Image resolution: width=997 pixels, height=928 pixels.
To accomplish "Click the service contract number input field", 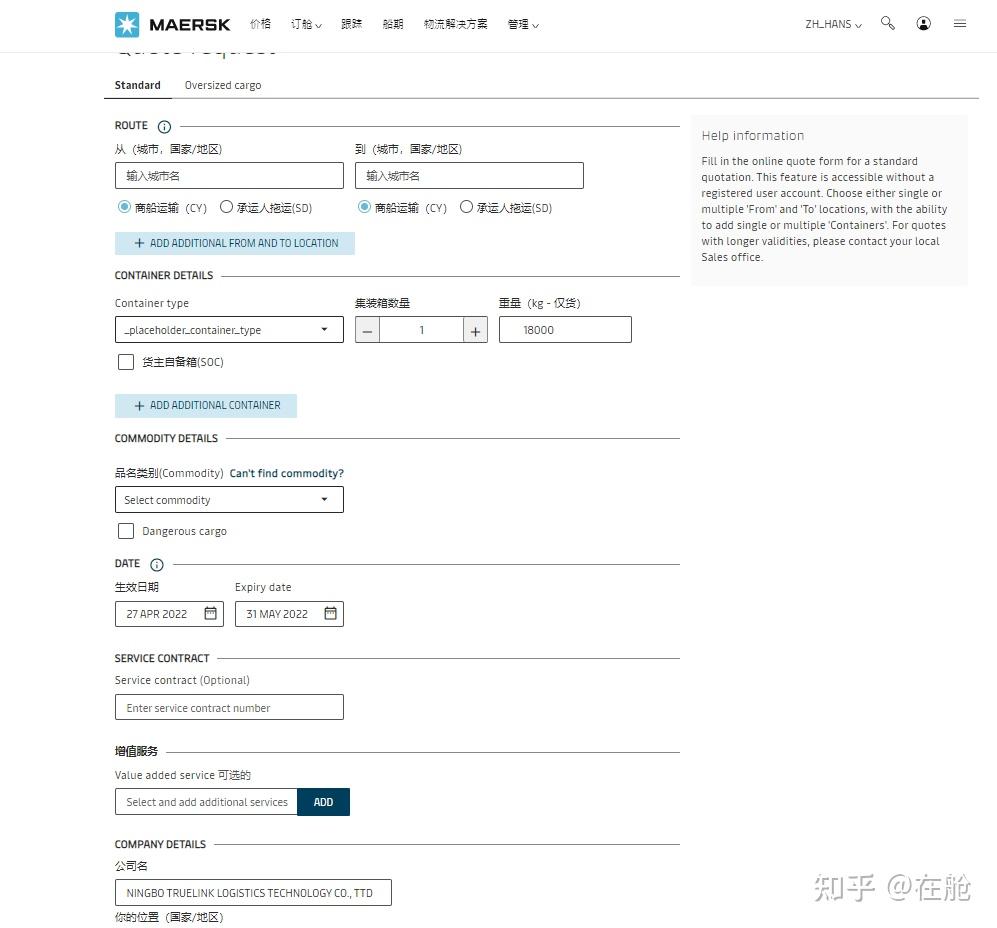I will tap(229, 707).
